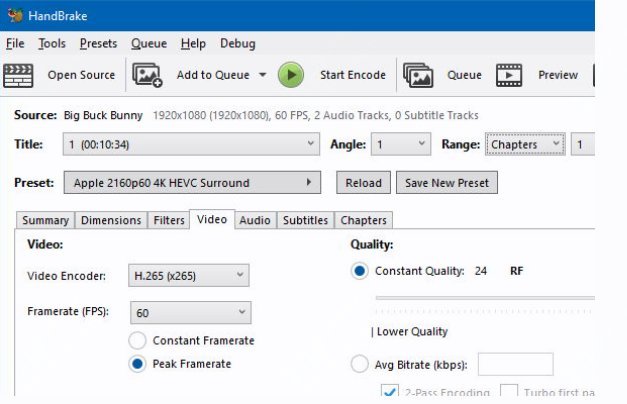Open the Queue images icon
The height and width of the screenshot is (404, 627).
418,75
